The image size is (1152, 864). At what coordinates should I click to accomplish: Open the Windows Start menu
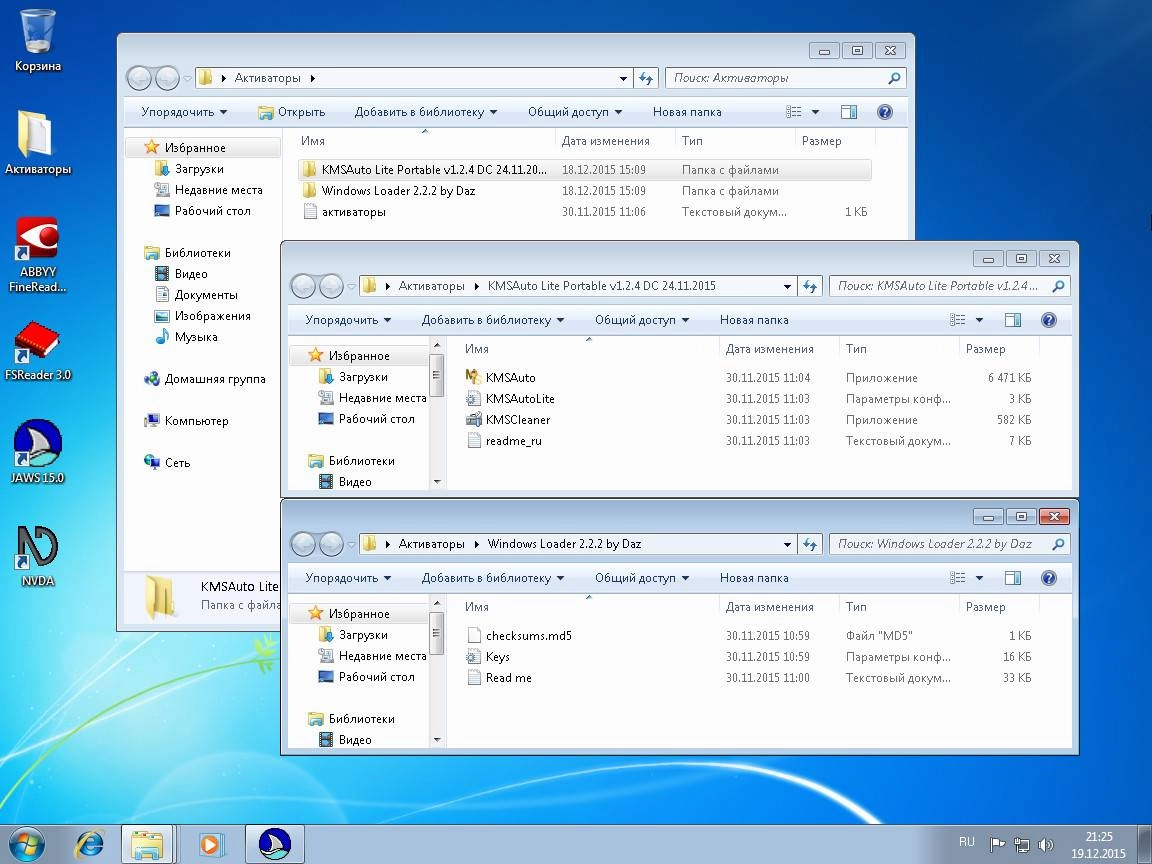coord(26,845)
